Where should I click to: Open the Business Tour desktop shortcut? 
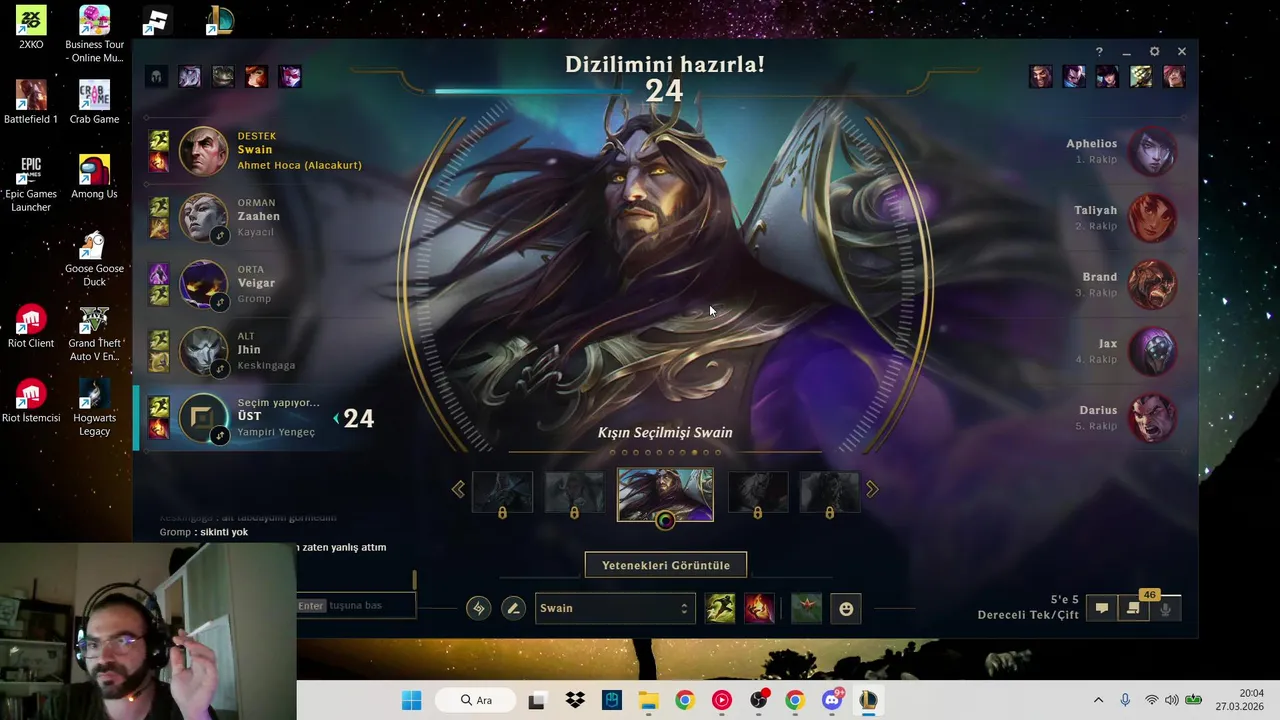[94, 33]
